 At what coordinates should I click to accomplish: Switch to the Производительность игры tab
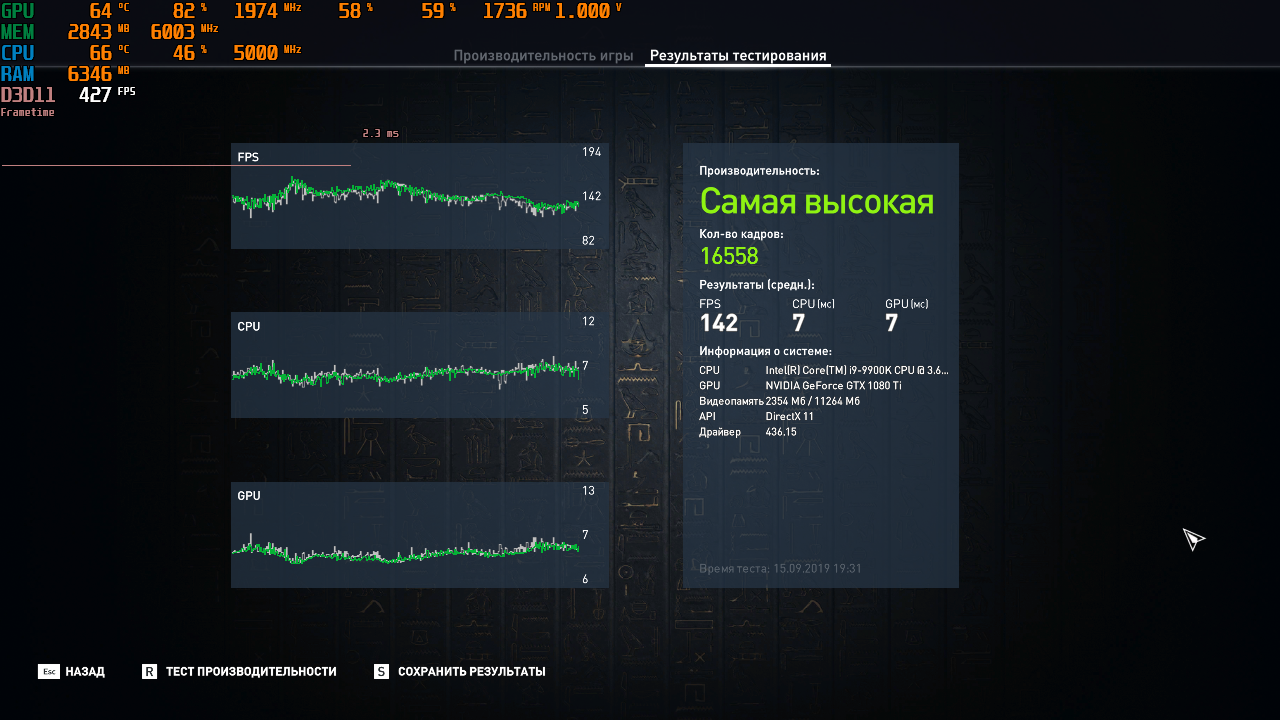[543, 56]
